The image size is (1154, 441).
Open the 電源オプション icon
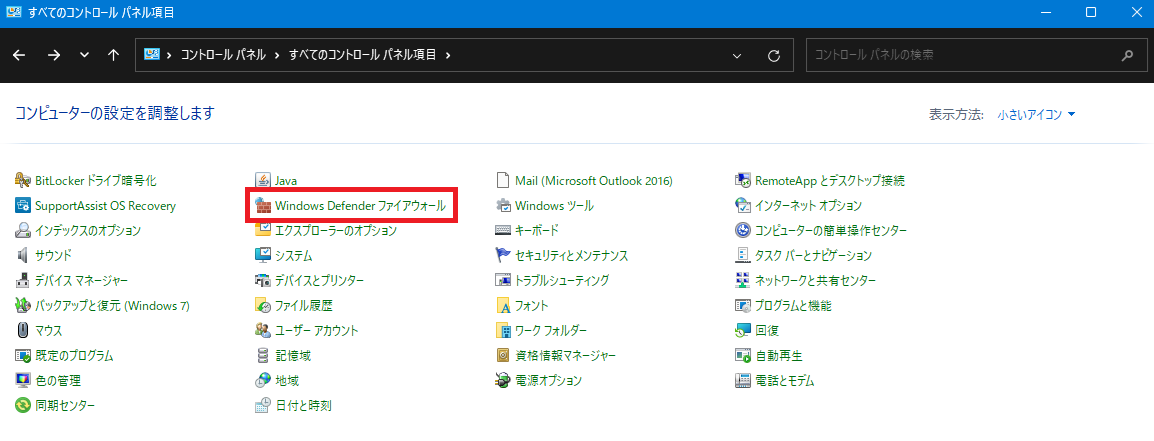(x=503, y=381)
